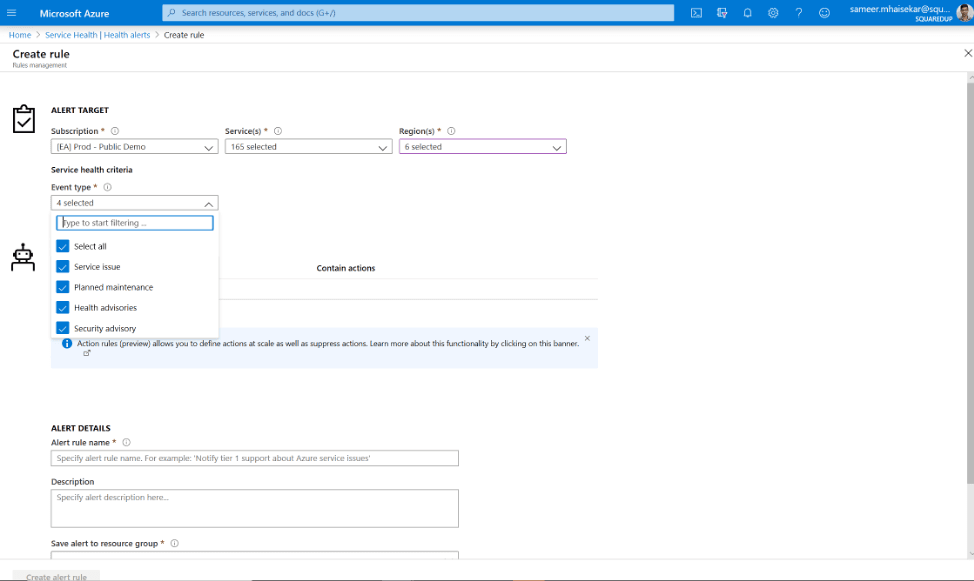Dismiss the Action rules preview banner
The width and height of the screenshot is (974, 581).
(585, 338)
